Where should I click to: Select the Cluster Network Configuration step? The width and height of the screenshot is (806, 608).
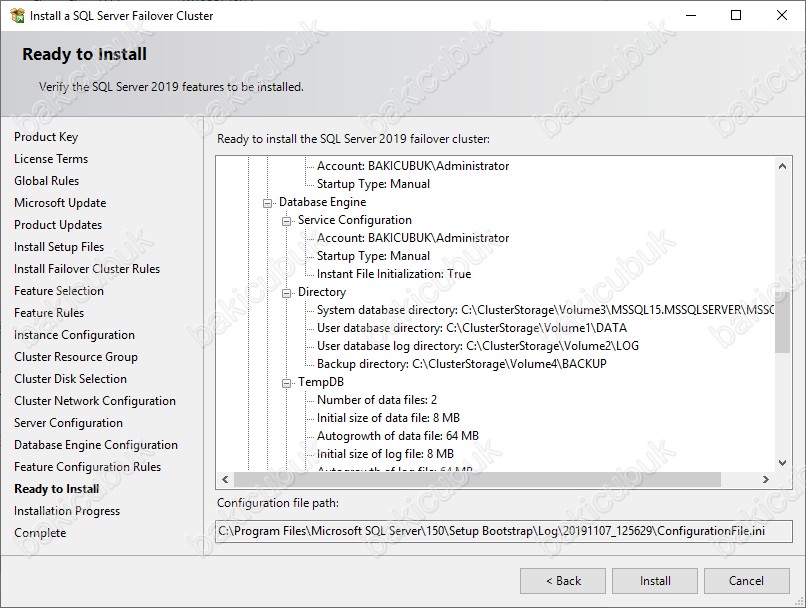click(95, 401)
